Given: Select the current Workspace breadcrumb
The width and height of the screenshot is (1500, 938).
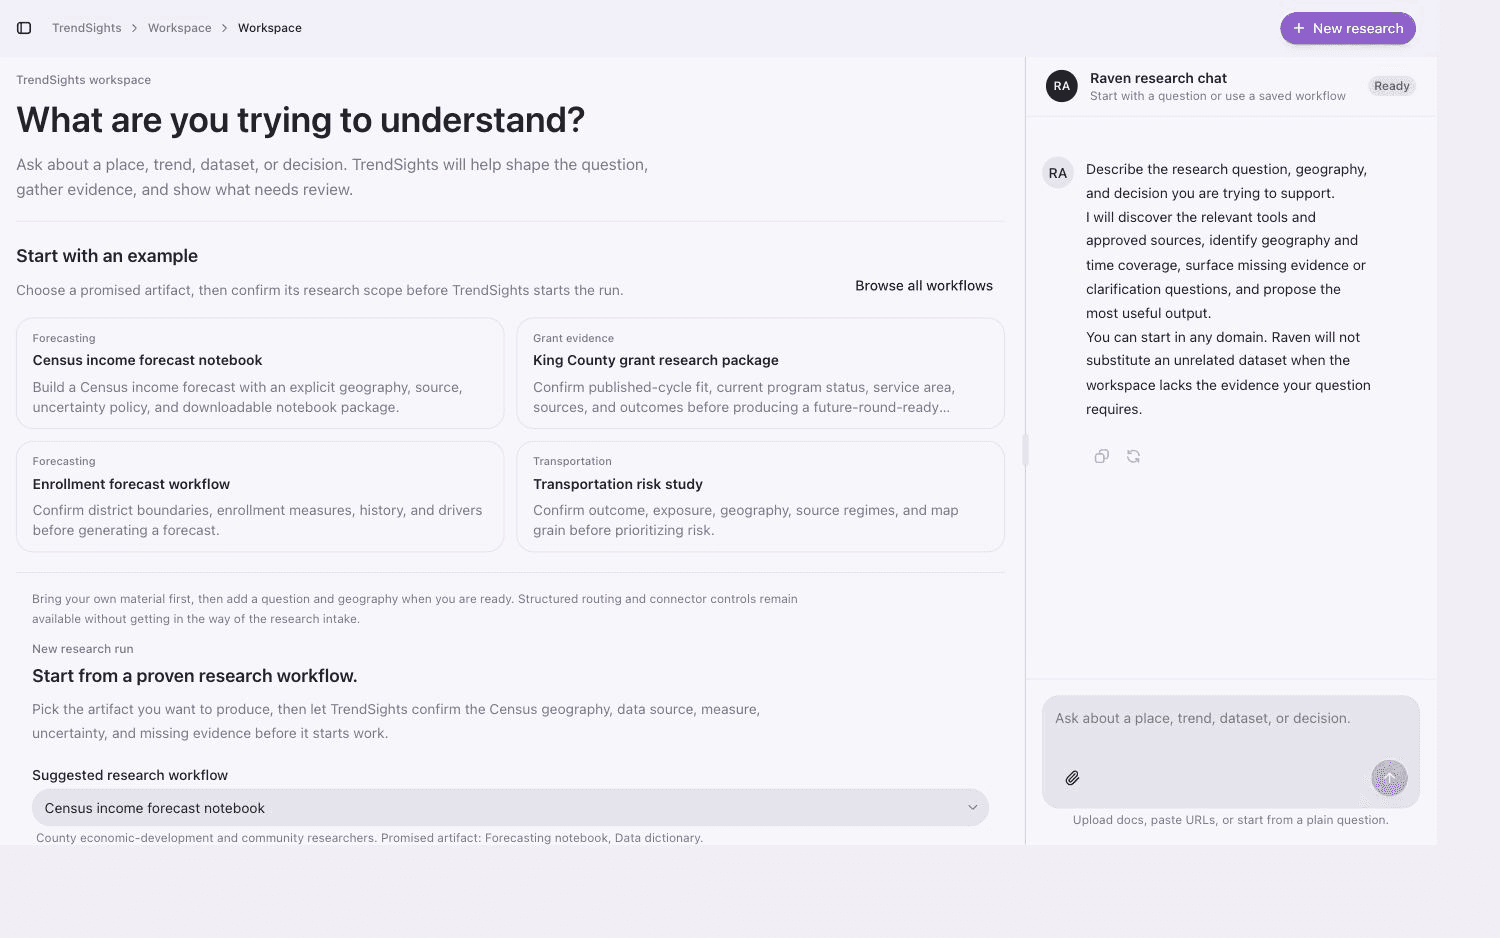Looking at the screenshot, I should 270,28.
